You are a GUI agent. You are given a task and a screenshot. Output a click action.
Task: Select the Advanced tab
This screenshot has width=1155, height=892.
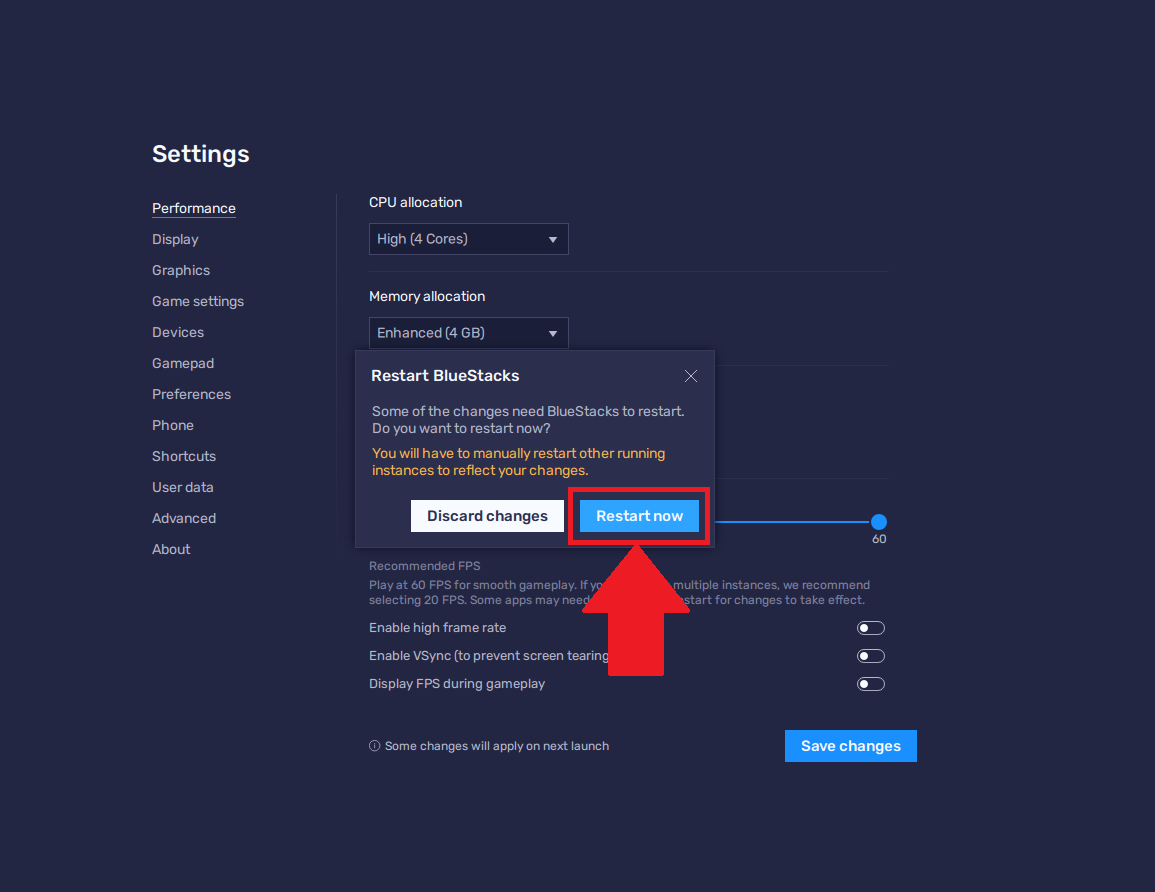[184, 518]
